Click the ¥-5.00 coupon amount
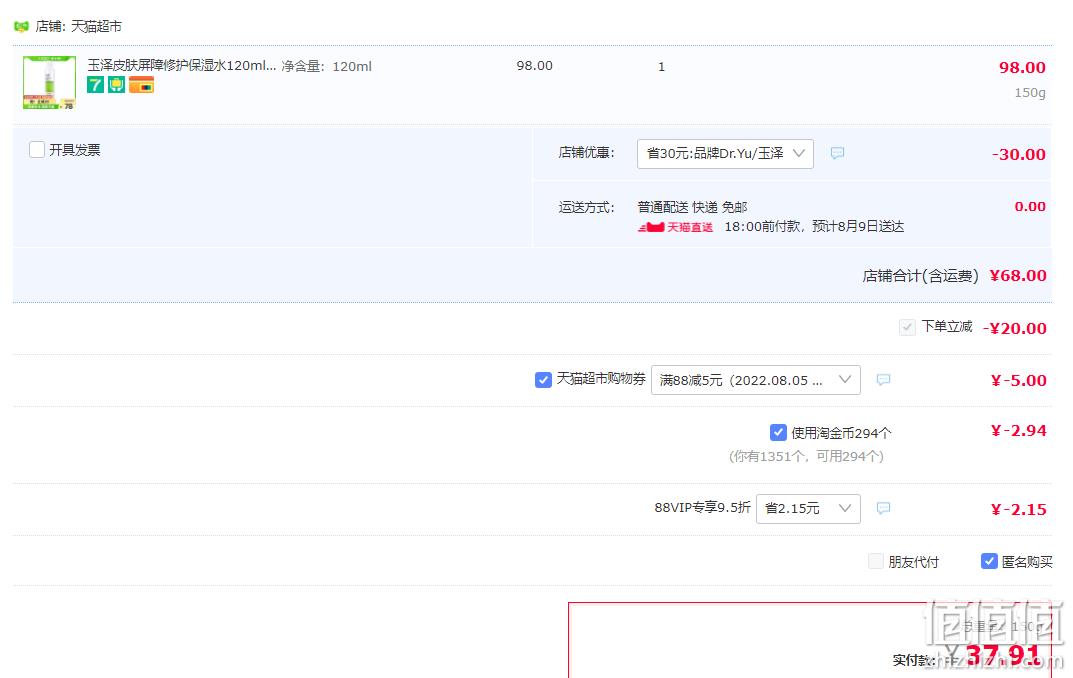 tap(1019, 380)
